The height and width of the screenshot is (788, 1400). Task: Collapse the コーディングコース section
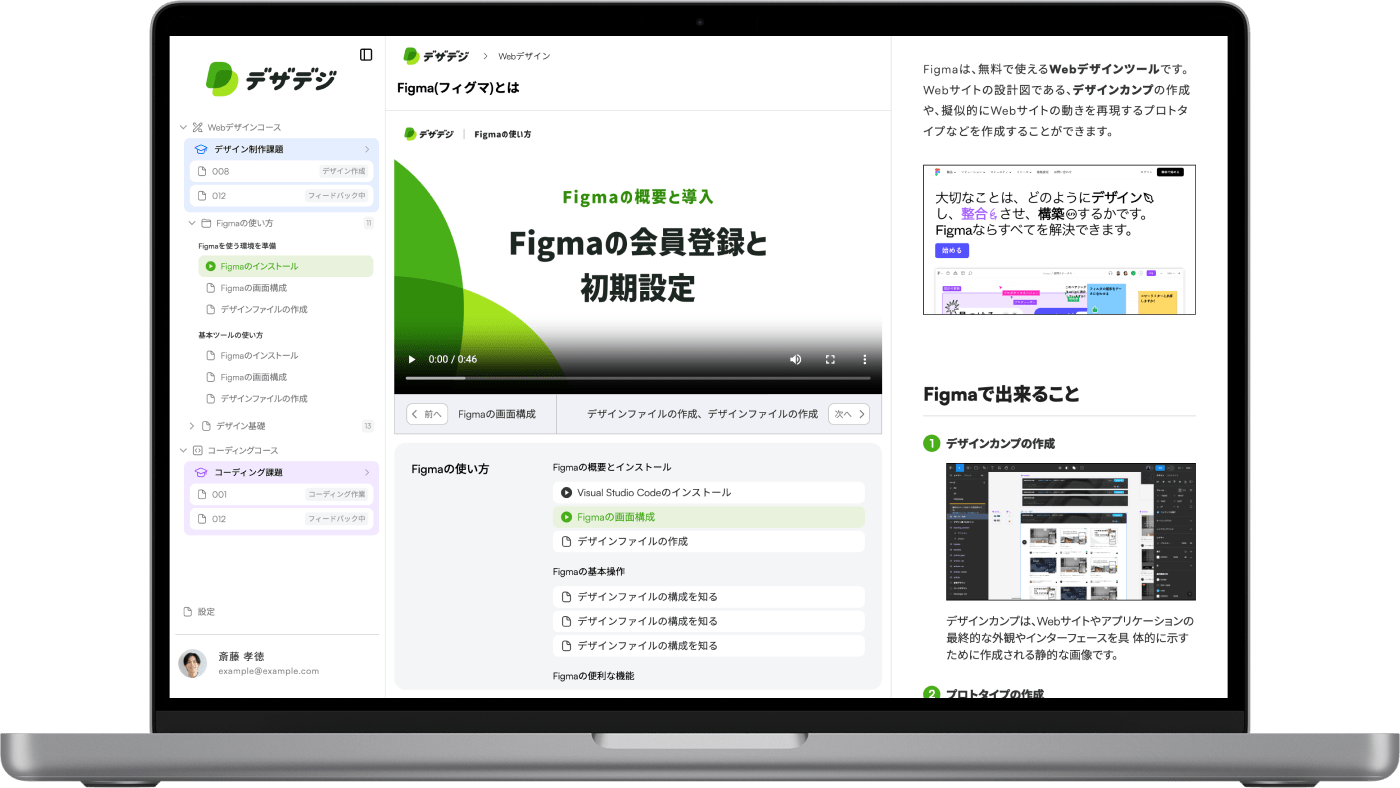pos(183,450)
